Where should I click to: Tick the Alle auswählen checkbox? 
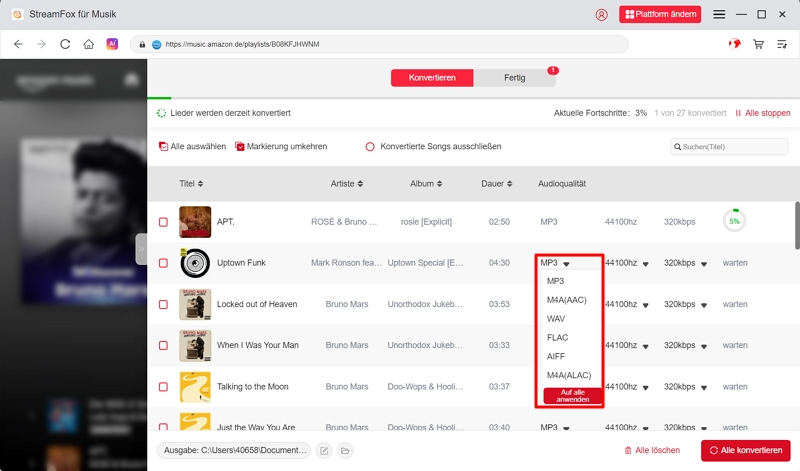tap(164, 146)
